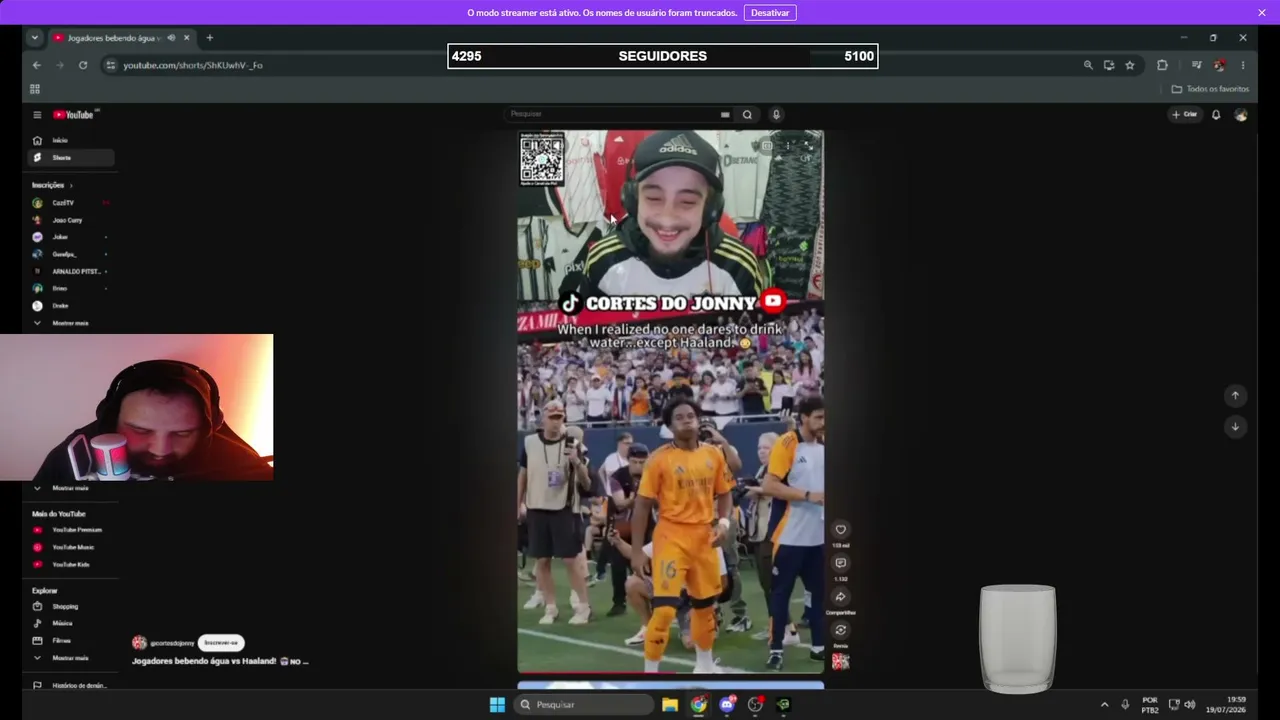
Task: Open Chrome extensions puzzle icon
Action: point(1162,65)
